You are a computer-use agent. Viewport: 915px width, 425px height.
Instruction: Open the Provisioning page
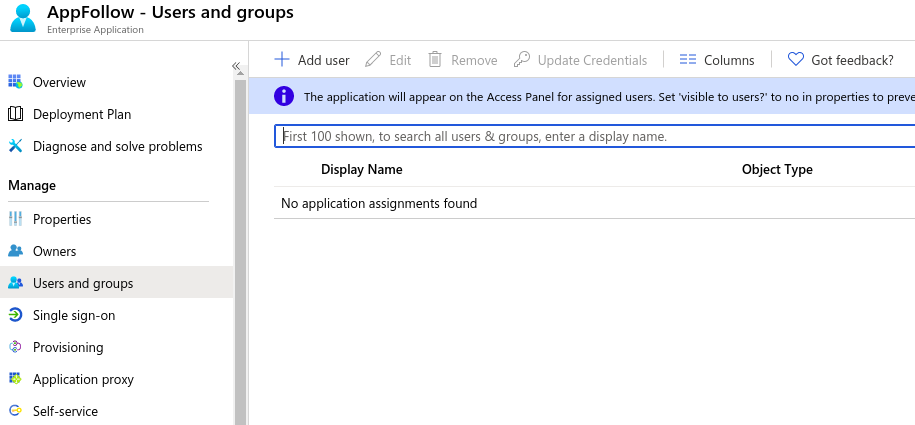tap(68, 348)
